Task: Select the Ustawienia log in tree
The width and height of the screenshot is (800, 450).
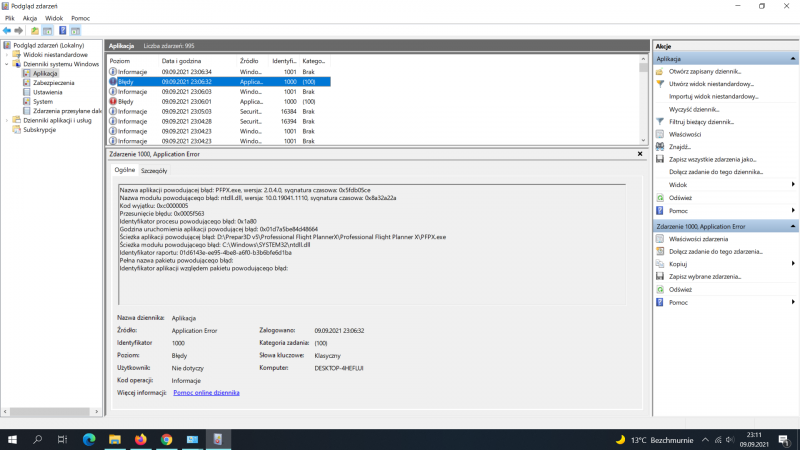Action: tap(47, 92)
